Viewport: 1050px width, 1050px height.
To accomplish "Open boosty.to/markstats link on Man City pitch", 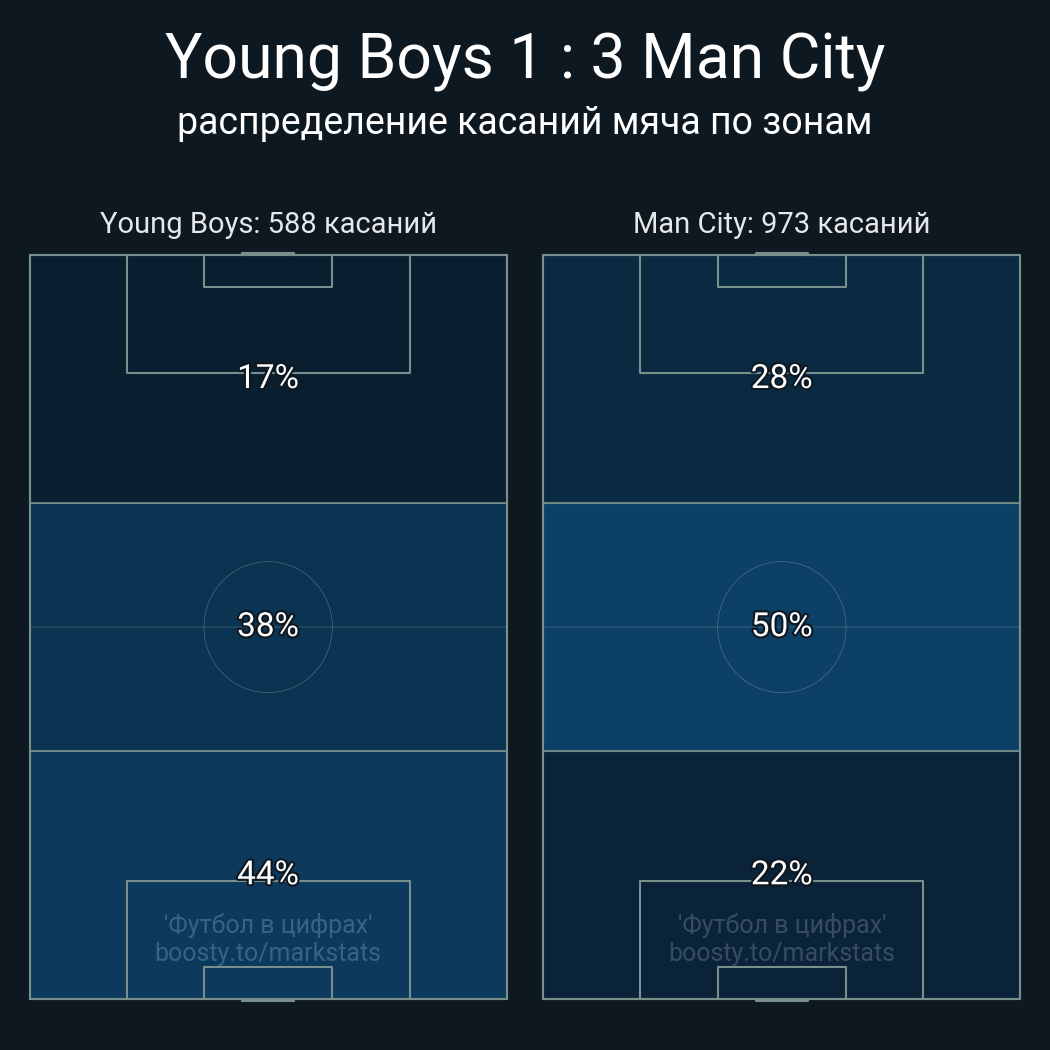I will (x=781, y=952).
